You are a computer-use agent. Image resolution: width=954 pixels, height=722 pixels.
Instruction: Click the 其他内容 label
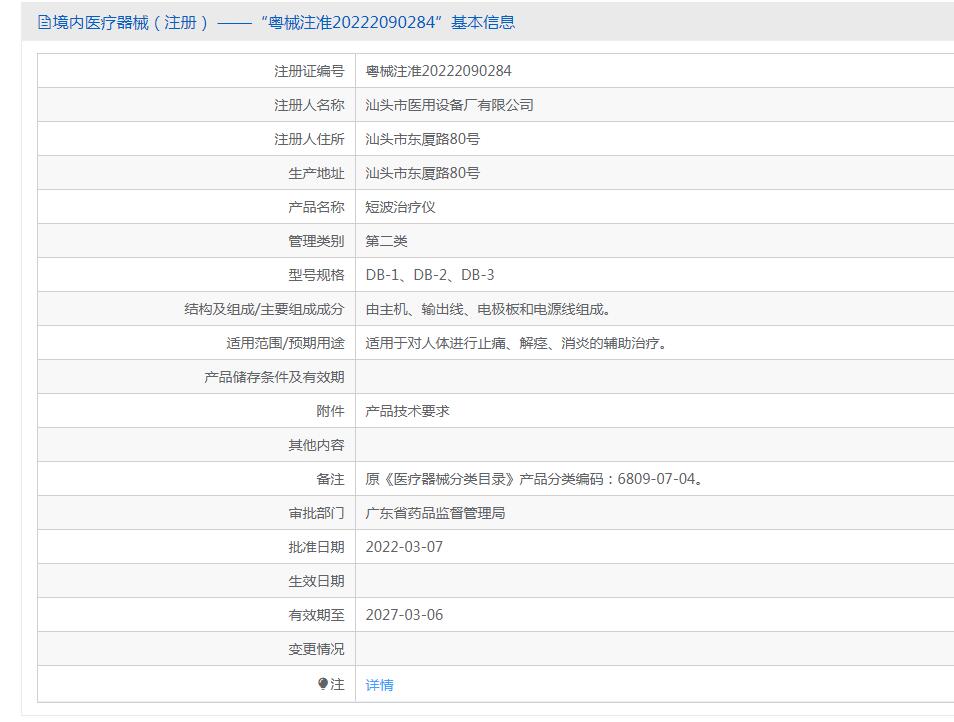pyautogui.click(x=316, y=445)
